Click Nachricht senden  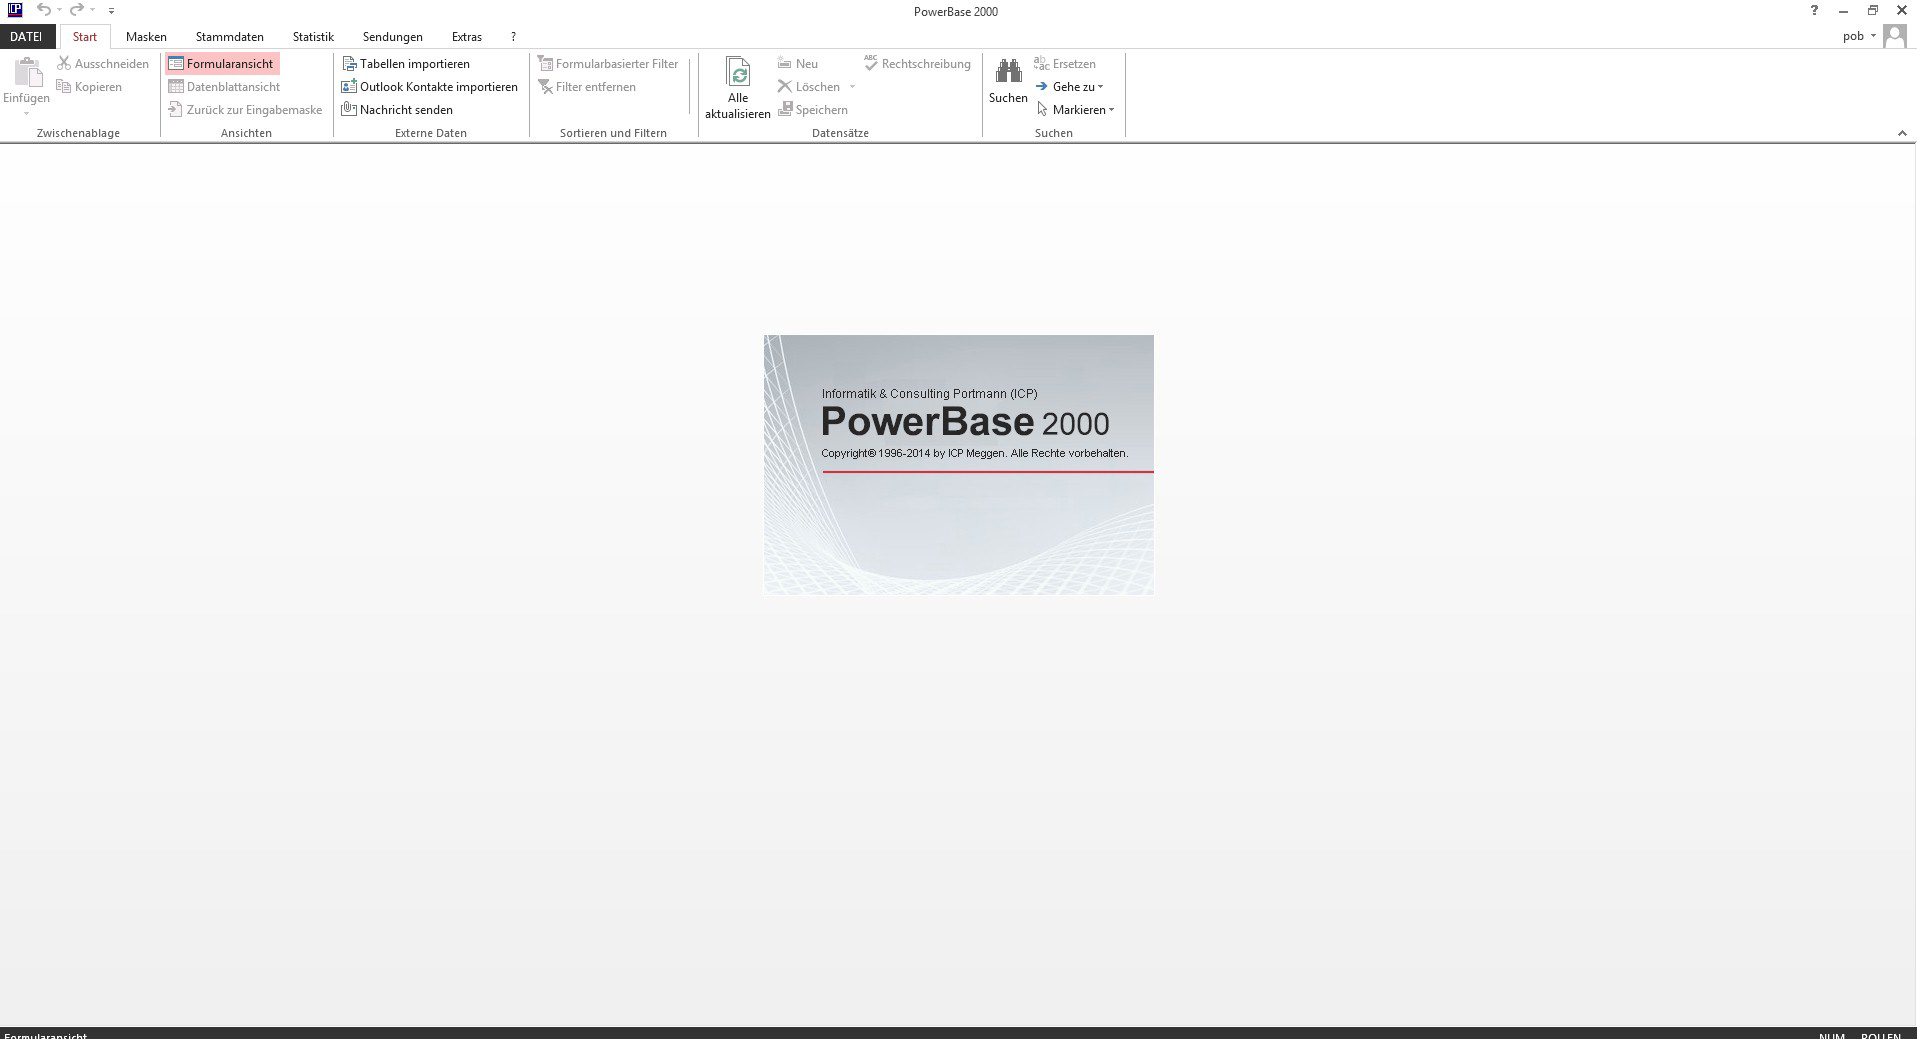coord(397,110)
